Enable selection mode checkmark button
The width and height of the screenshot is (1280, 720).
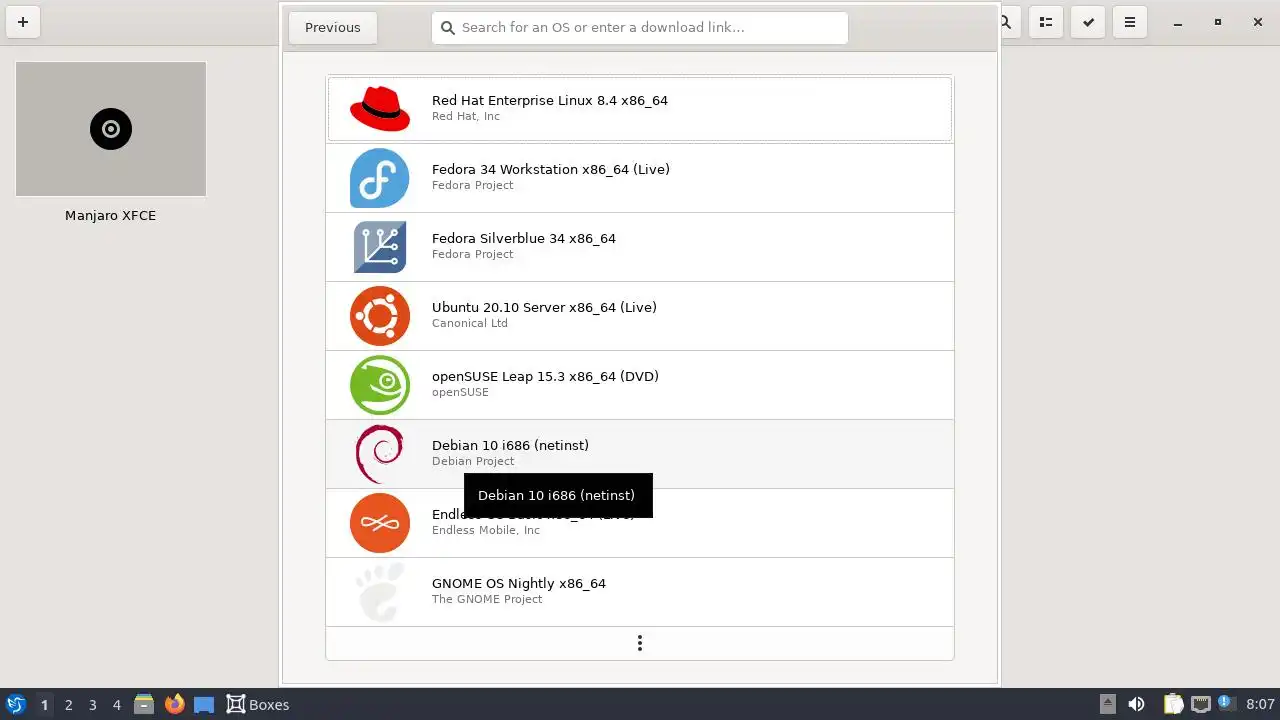[1088, 22]
